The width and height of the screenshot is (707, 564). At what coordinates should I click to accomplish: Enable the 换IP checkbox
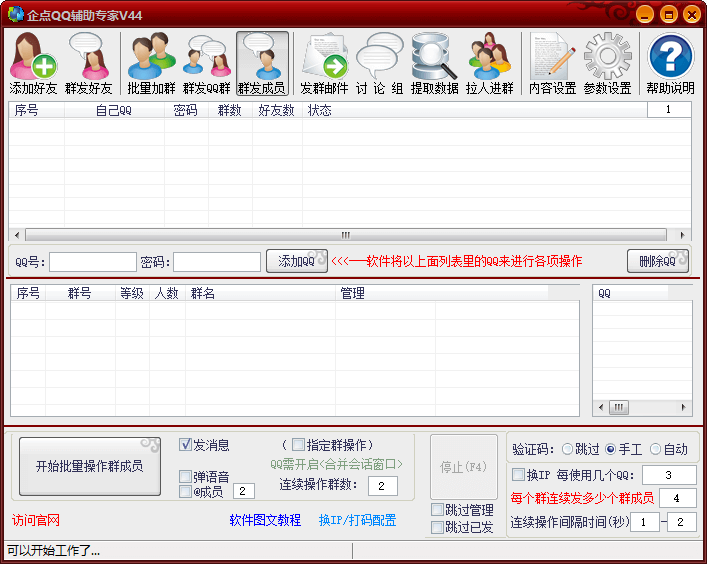519,474
